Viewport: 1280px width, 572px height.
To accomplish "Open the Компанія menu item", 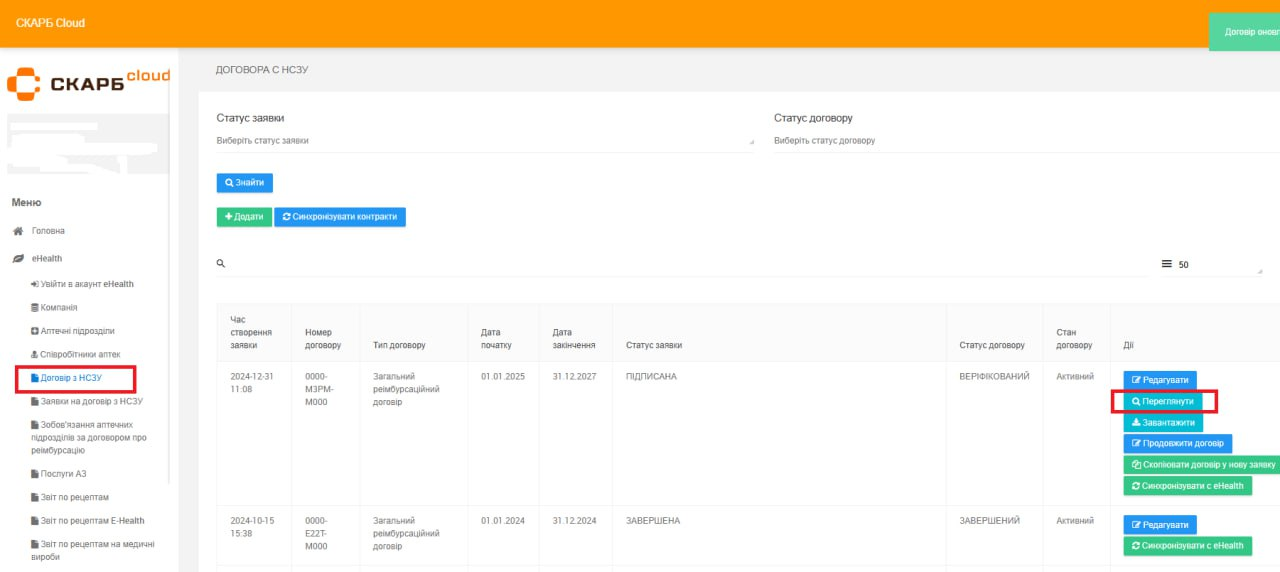I will coord(58,308).
